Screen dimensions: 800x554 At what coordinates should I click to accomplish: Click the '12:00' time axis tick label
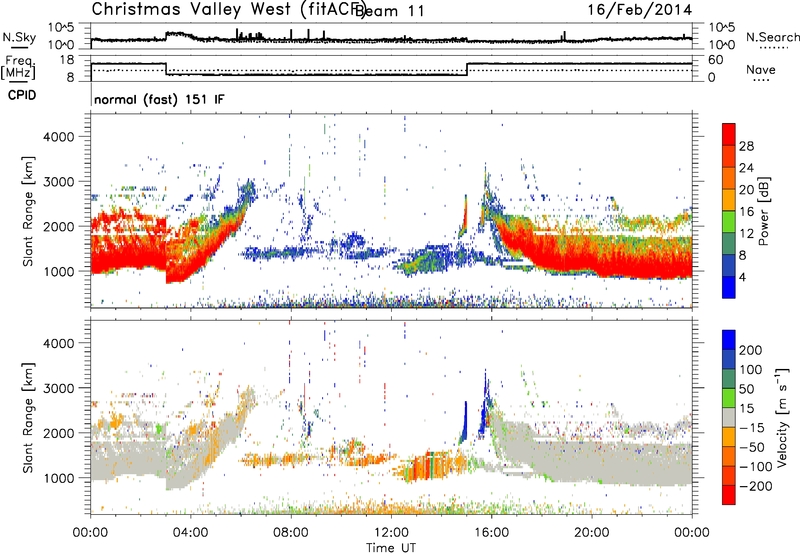click(391, 533)
